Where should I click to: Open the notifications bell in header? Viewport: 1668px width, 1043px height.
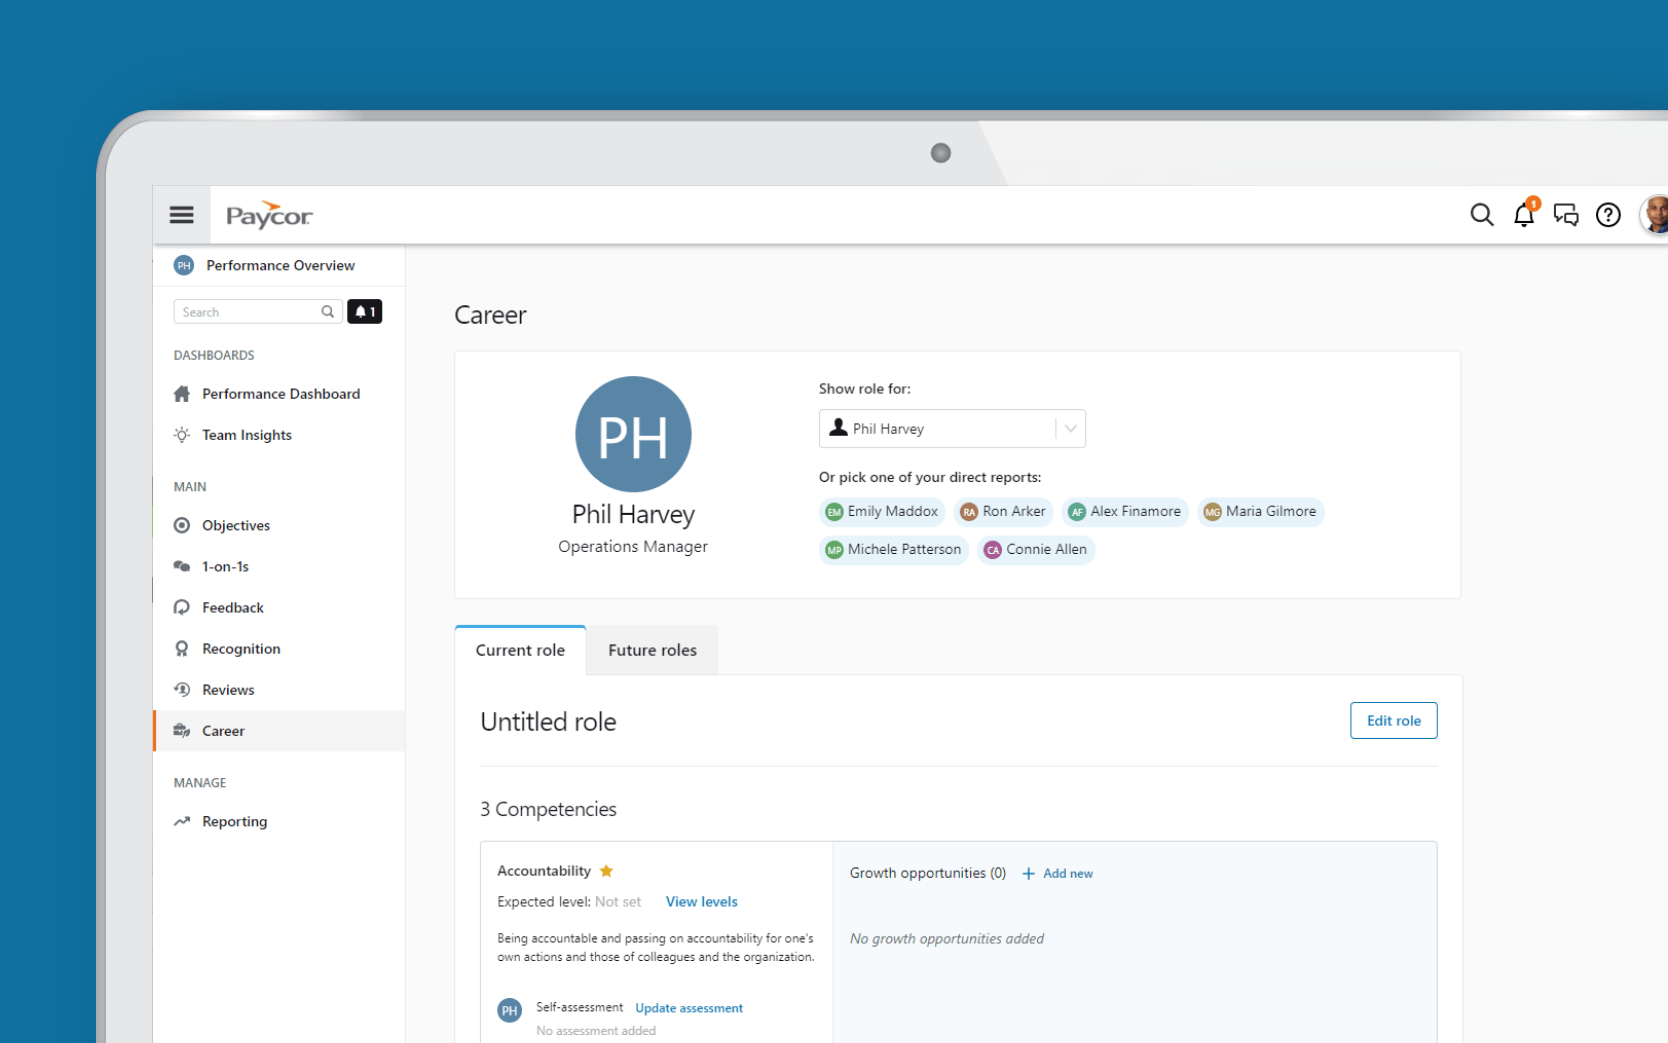coord(1524,214)
